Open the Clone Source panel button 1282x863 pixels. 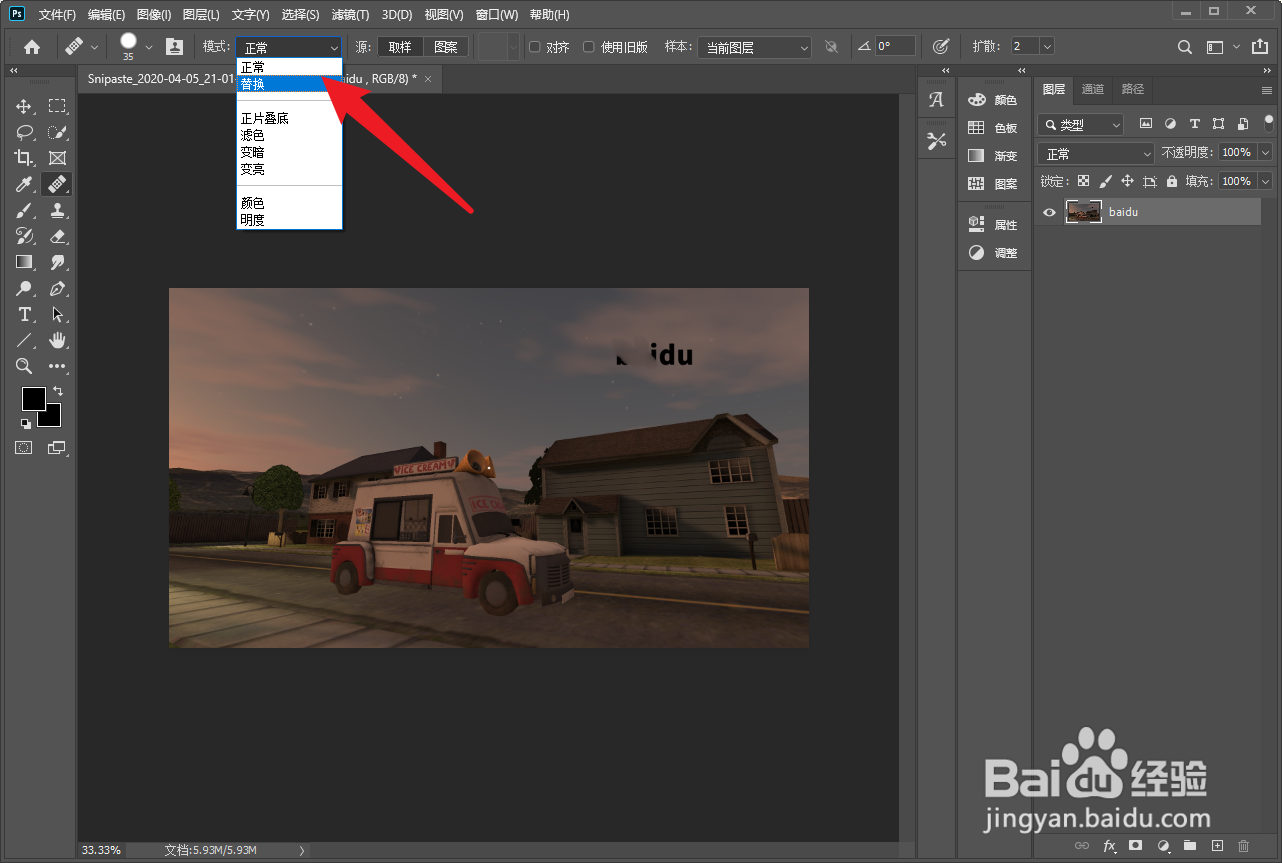click(174, 46)
